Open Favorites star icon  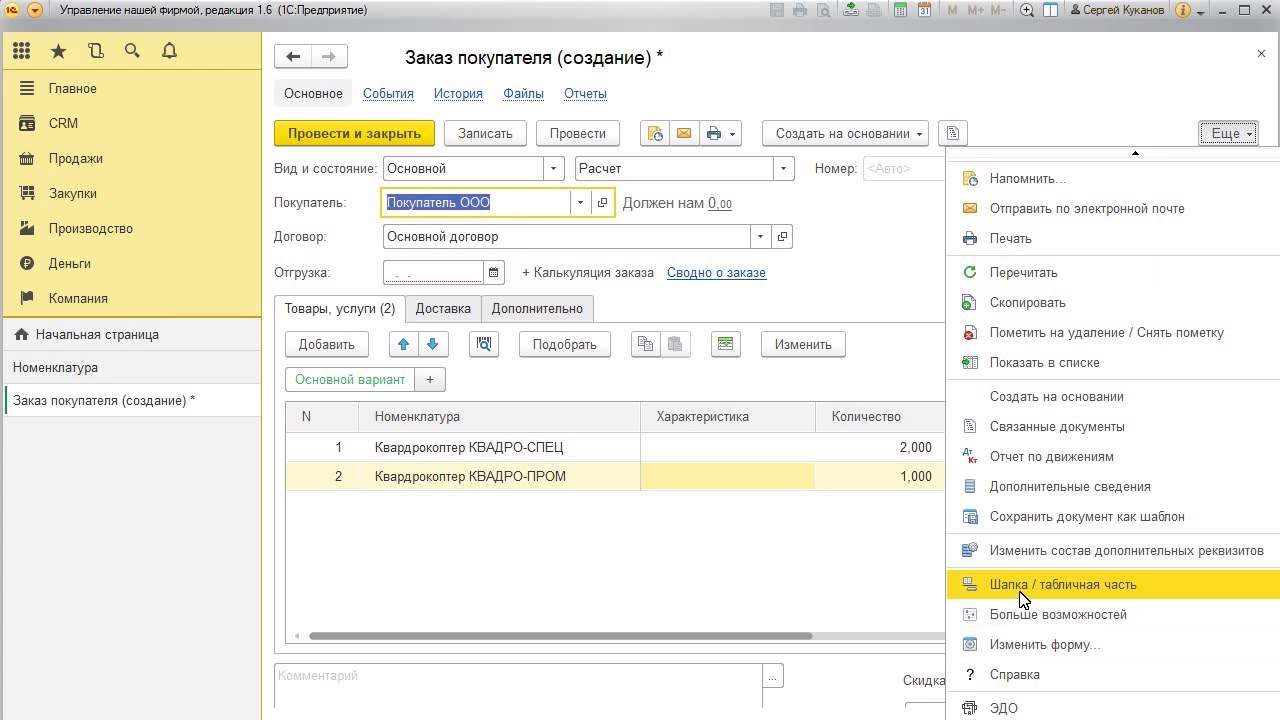point(58,51)
